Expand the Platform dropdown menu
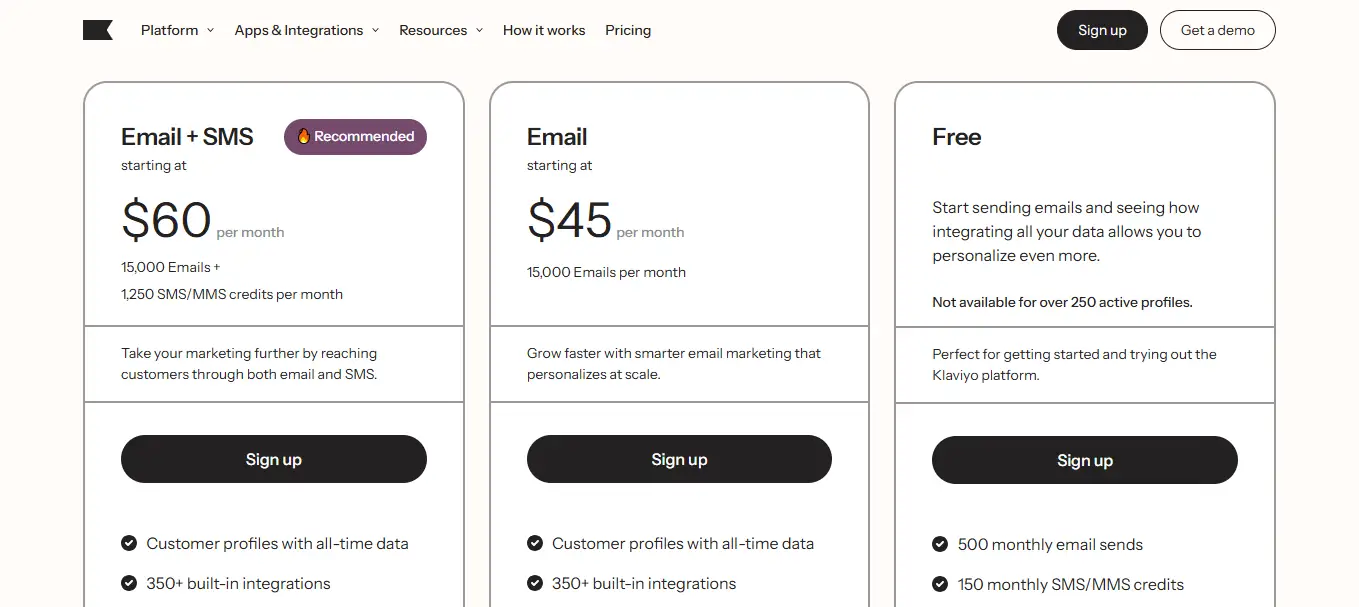The width and height of the screenshot is (1359, 607). [x=177, y=30]
